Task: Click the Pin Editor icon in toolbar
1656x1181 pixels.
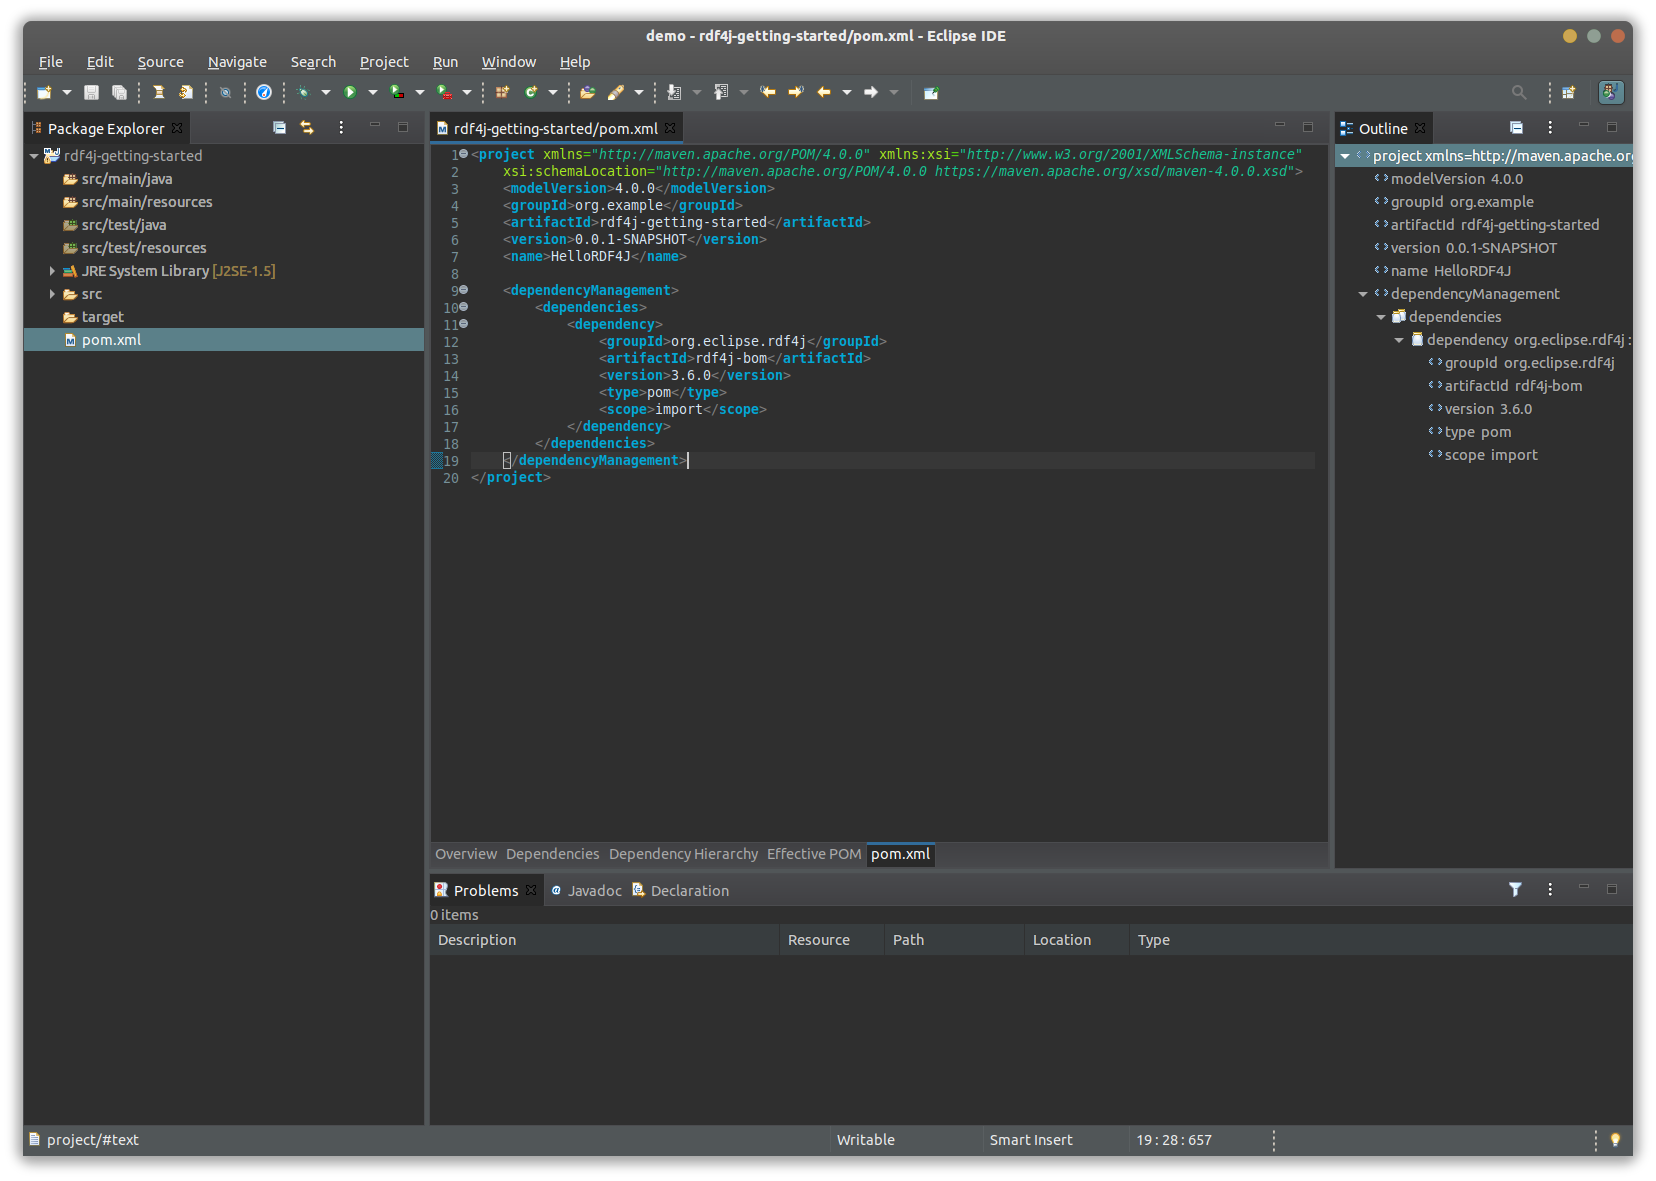Action: (x=931, y=93)
